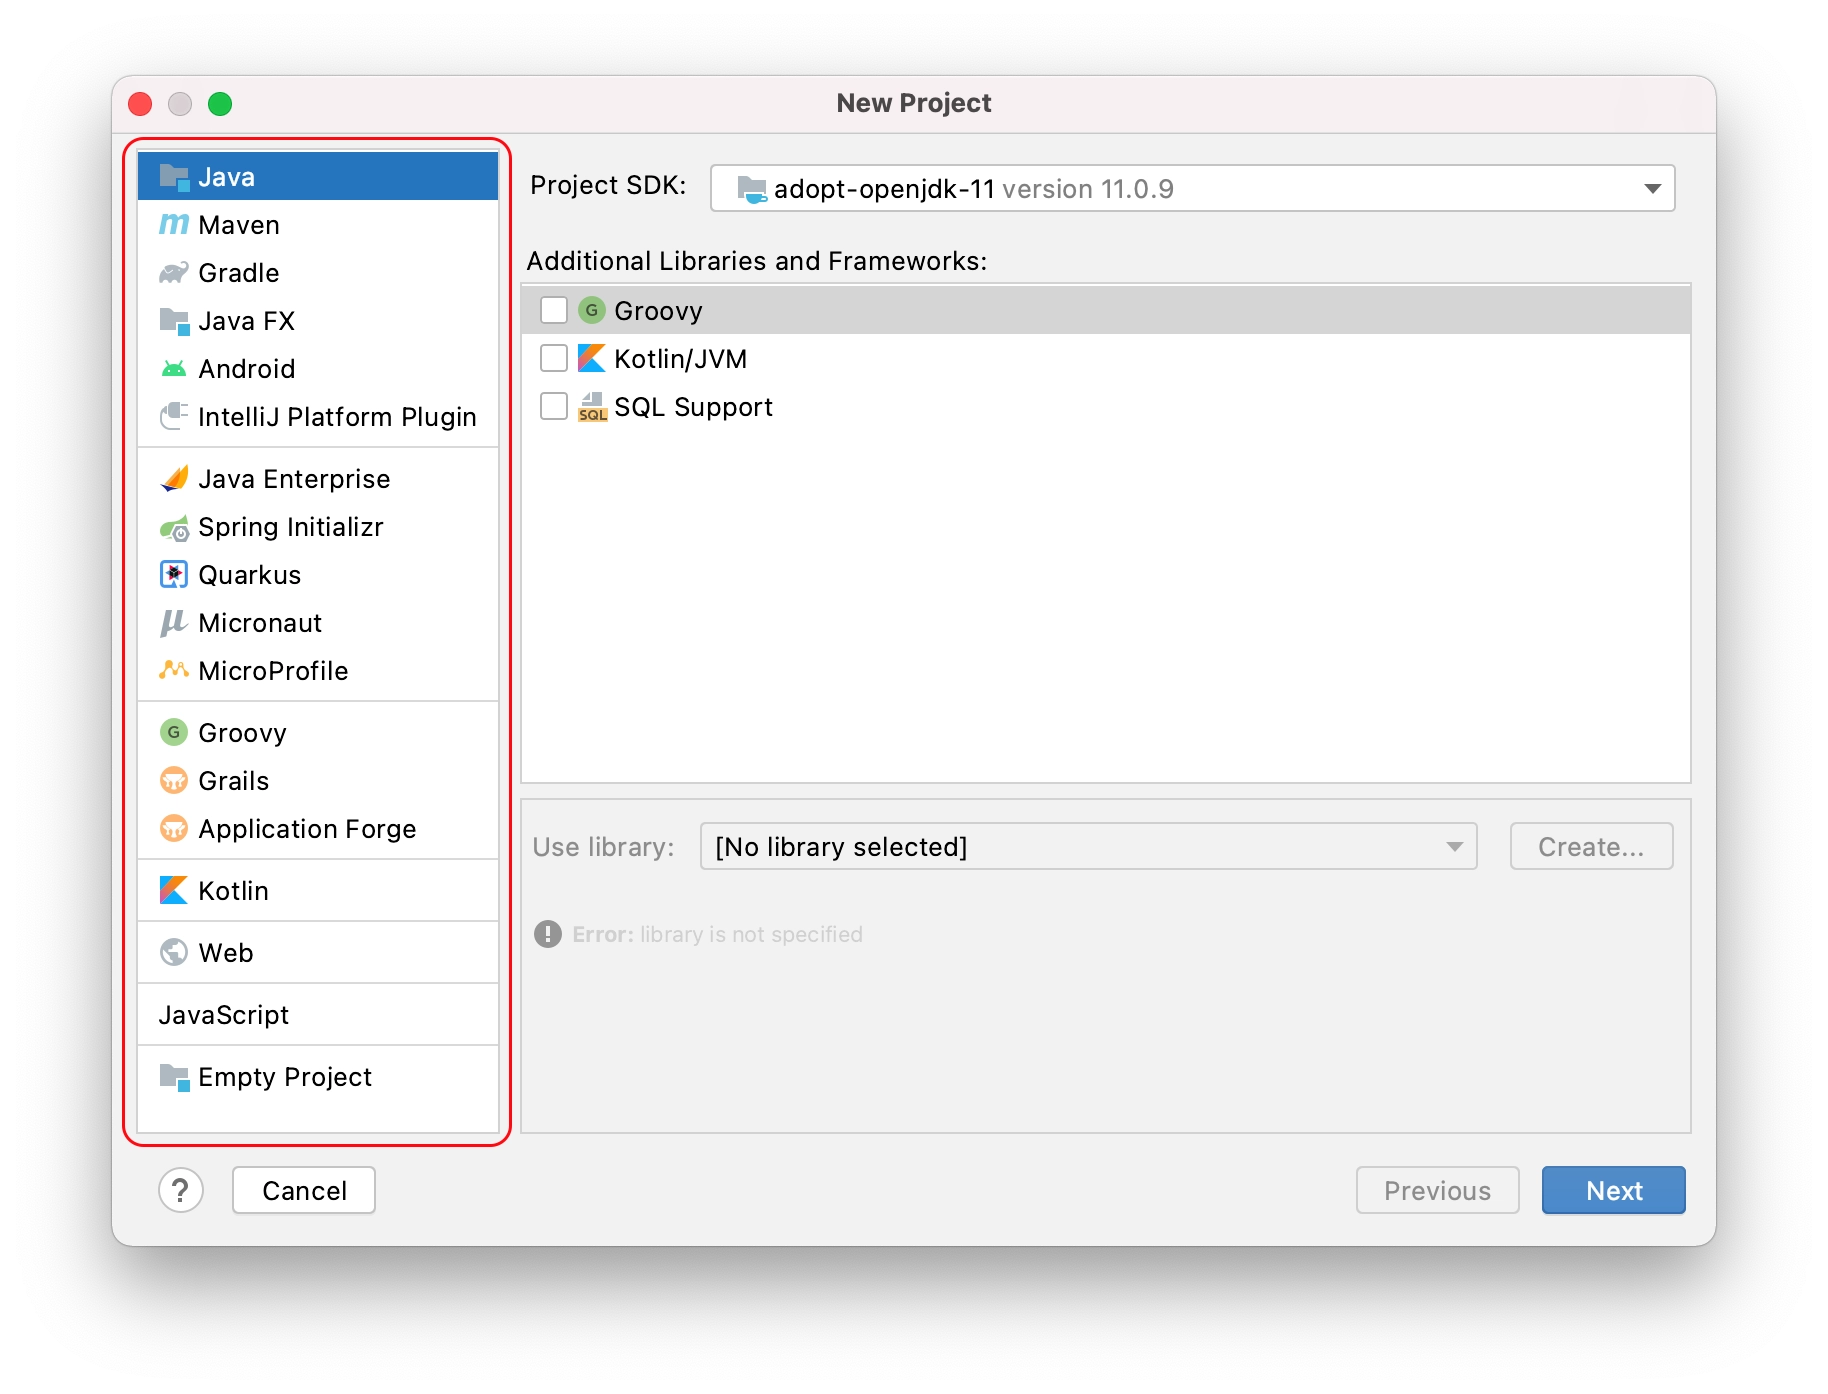Click the Quarkus icon
The width and height of the screenshot is (1828, 1394).
[174, 575]
